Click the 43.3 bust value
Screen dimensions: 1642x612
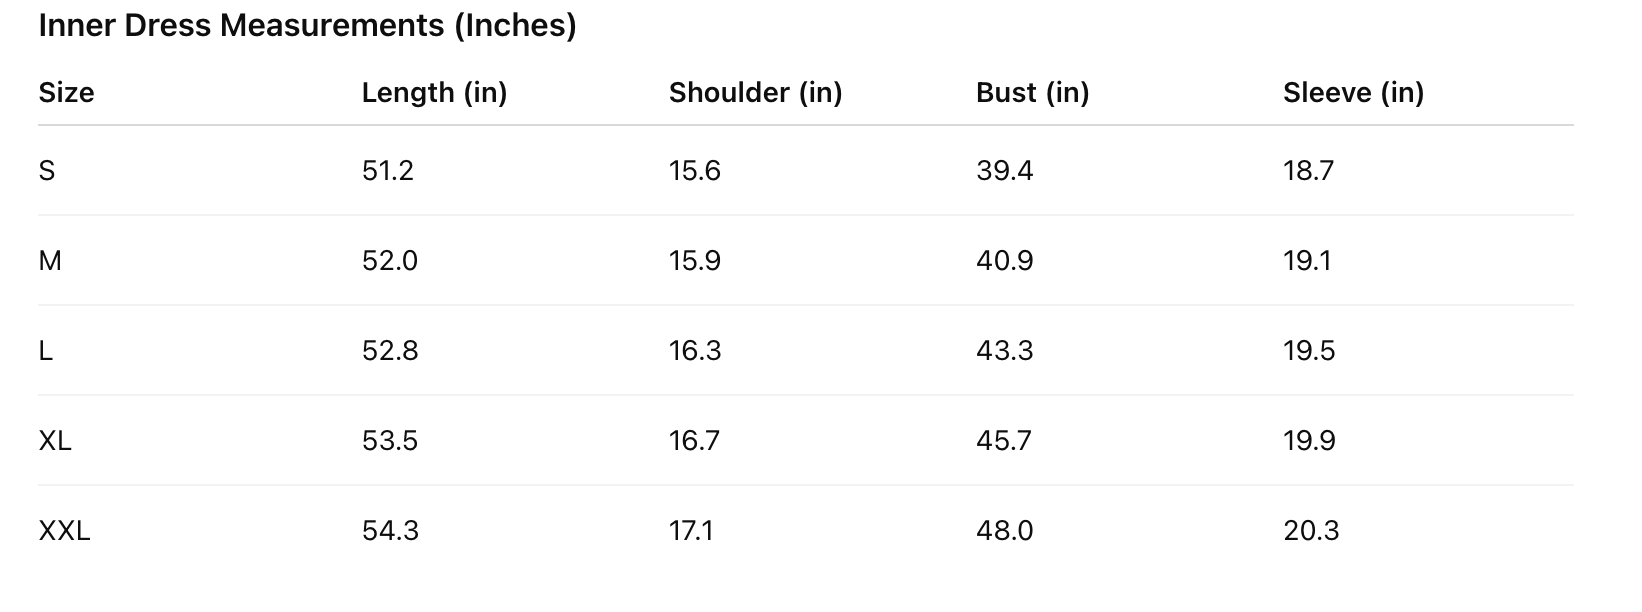[1004, 351]
